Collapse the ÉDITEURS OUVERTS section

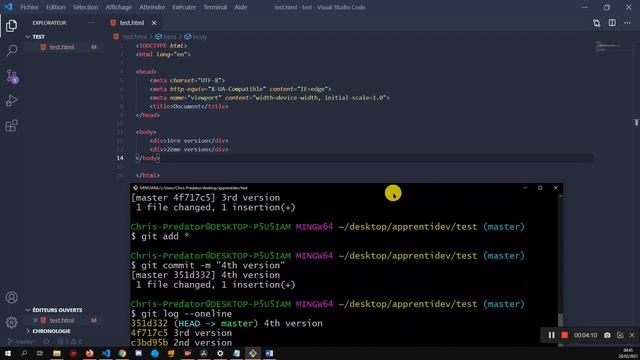click(54, 310)
